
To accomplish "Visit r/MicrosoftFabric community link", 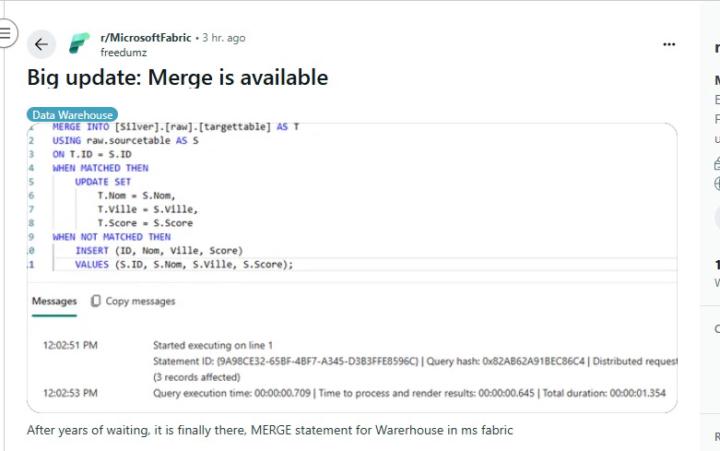I will click(146, 38).
